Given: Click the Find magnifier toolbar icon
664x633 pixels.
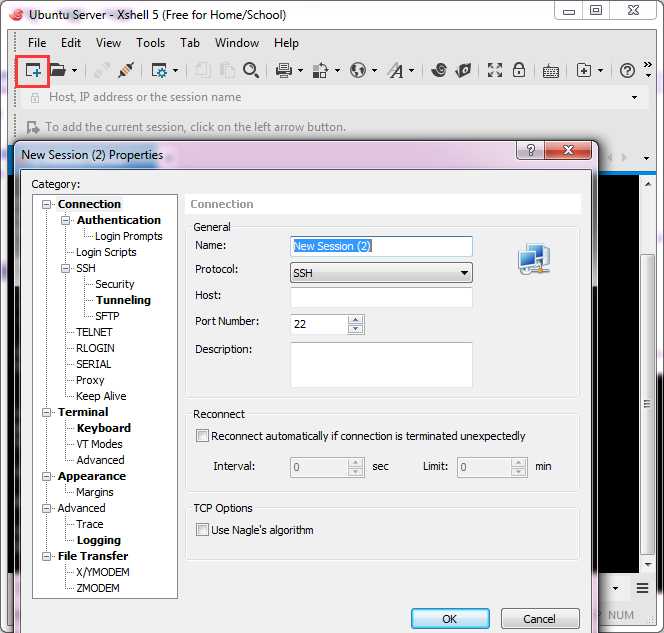Looking at the screenshot, I should point(251,70).
